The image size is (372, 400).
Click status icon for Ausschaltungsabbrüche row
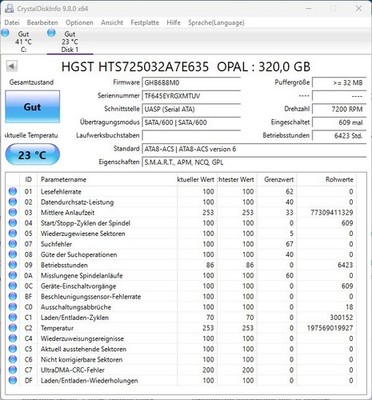[x=13, y=307]
